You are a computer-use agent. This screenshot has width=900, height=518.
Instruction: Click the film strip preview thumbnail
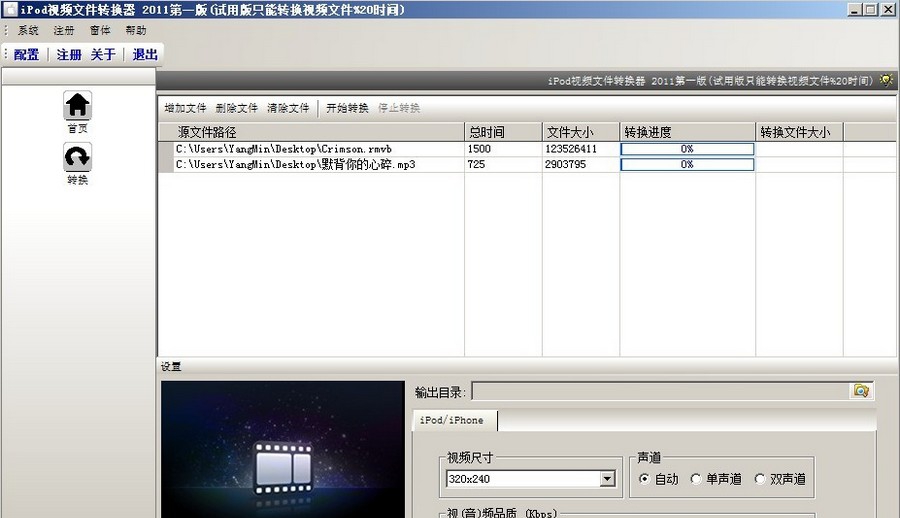point(283,449)
